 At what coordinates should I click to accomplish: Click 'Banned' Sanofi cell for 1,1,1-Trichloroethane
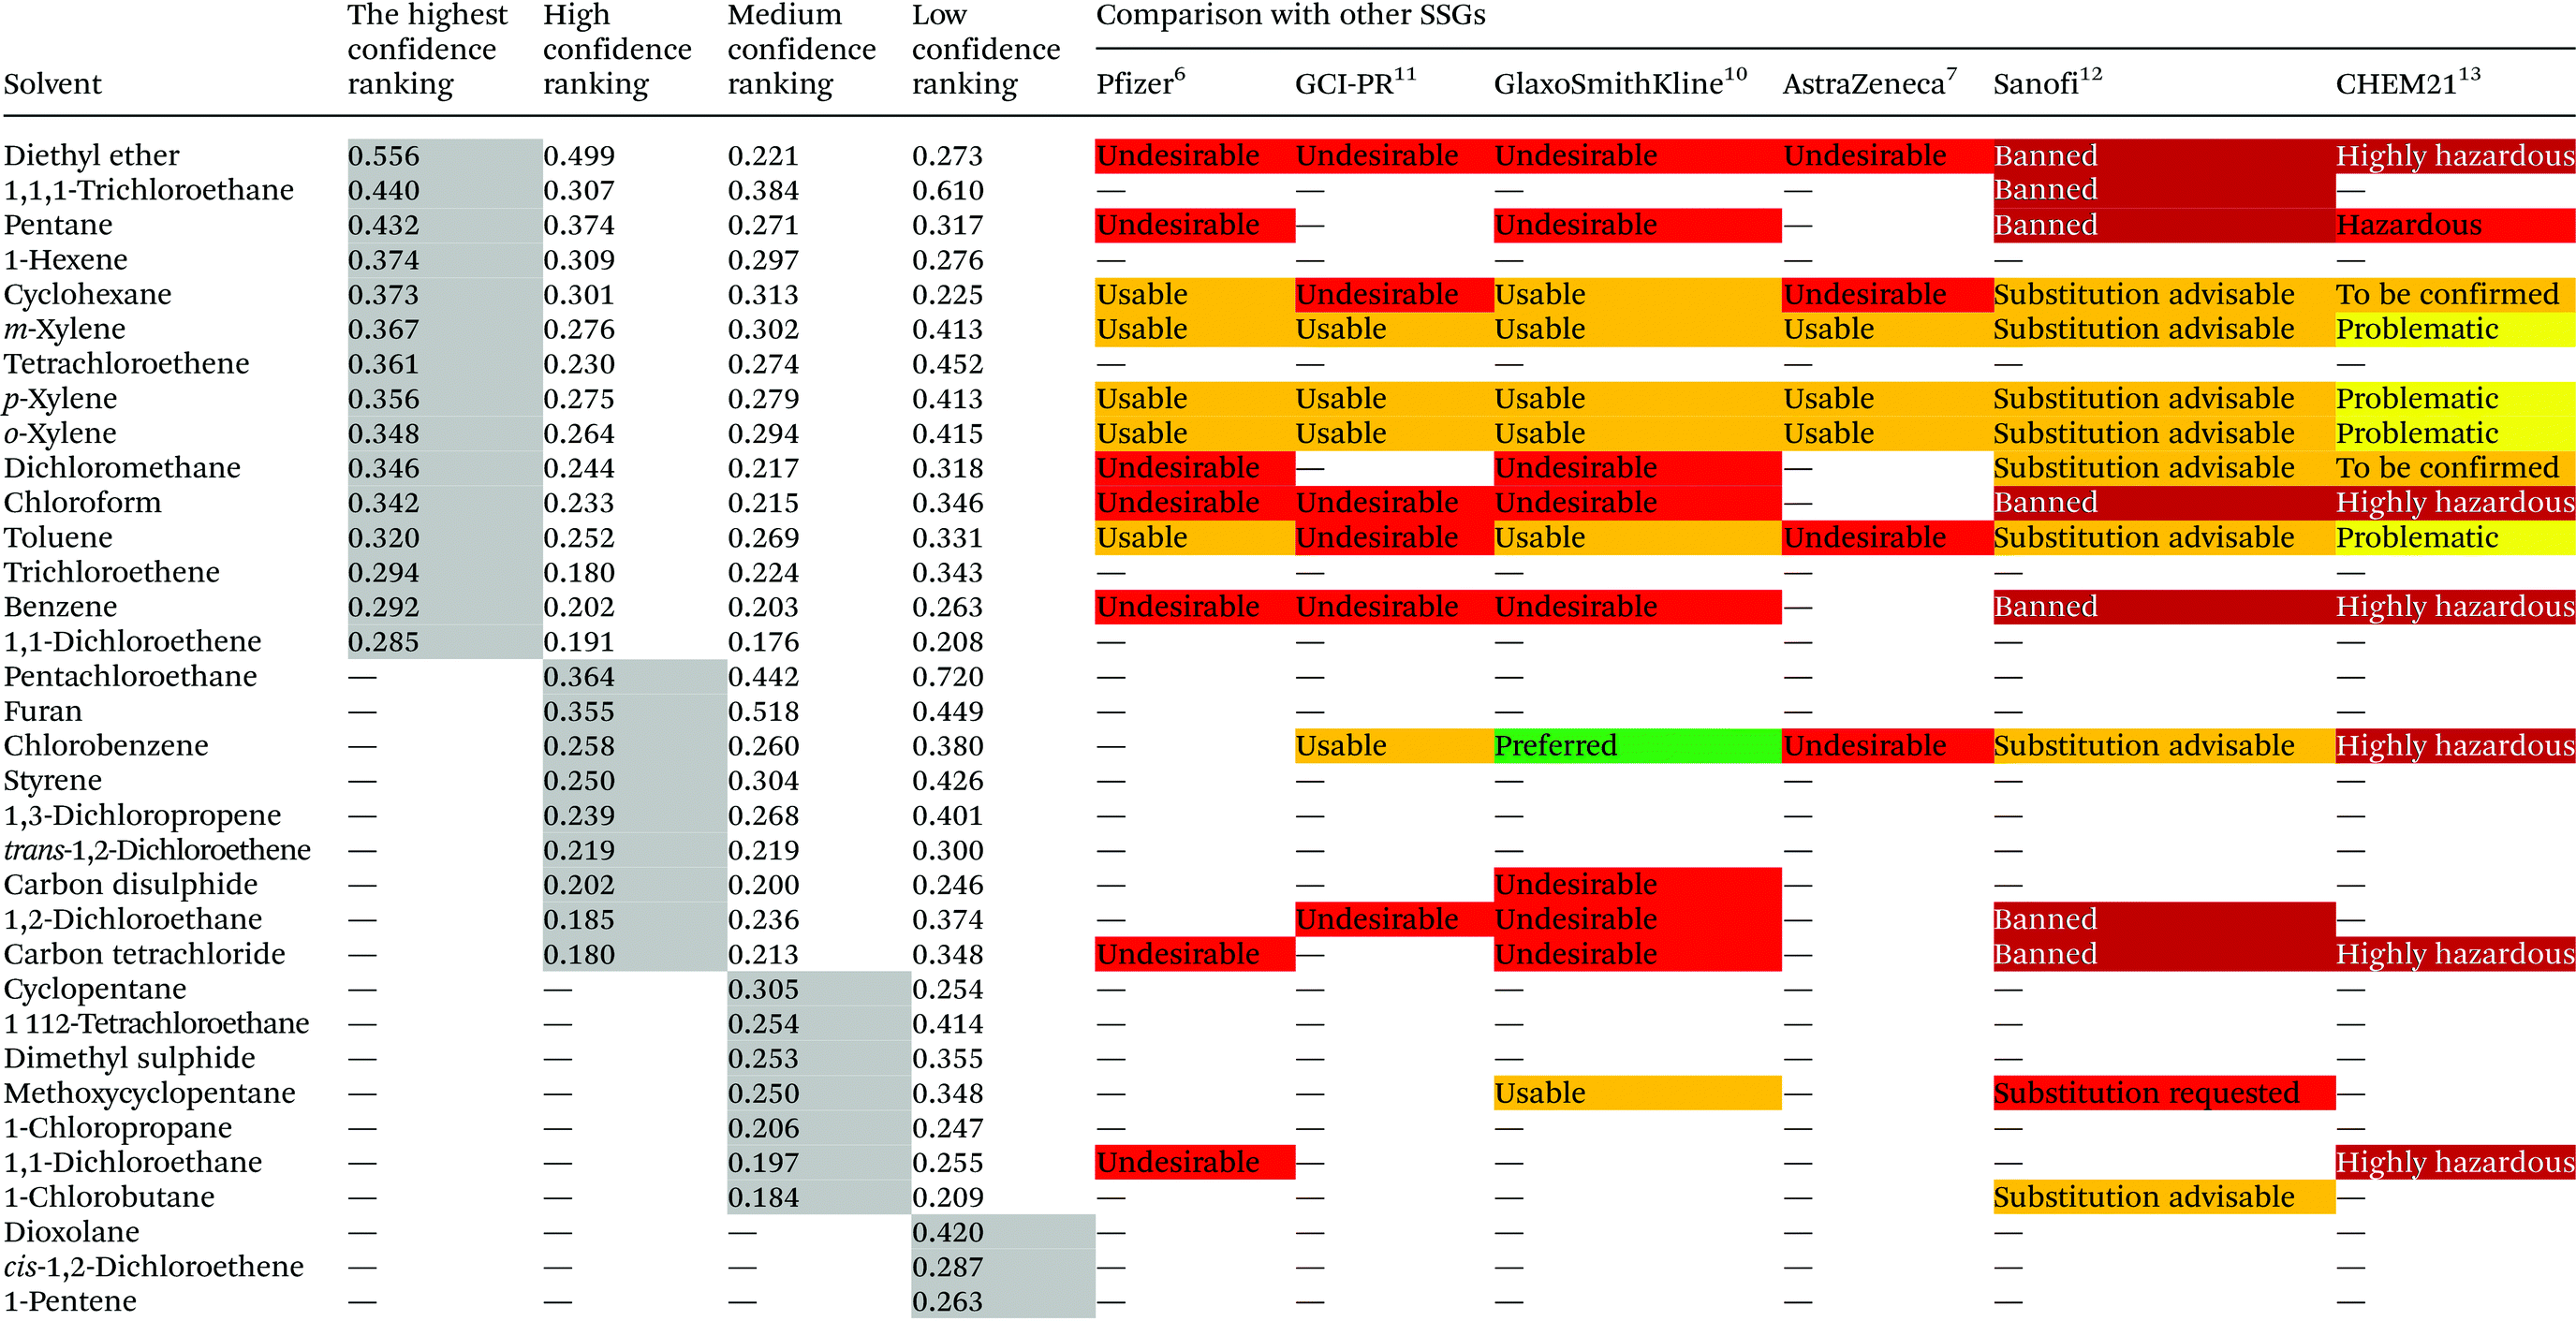[x=2164, y=191]
